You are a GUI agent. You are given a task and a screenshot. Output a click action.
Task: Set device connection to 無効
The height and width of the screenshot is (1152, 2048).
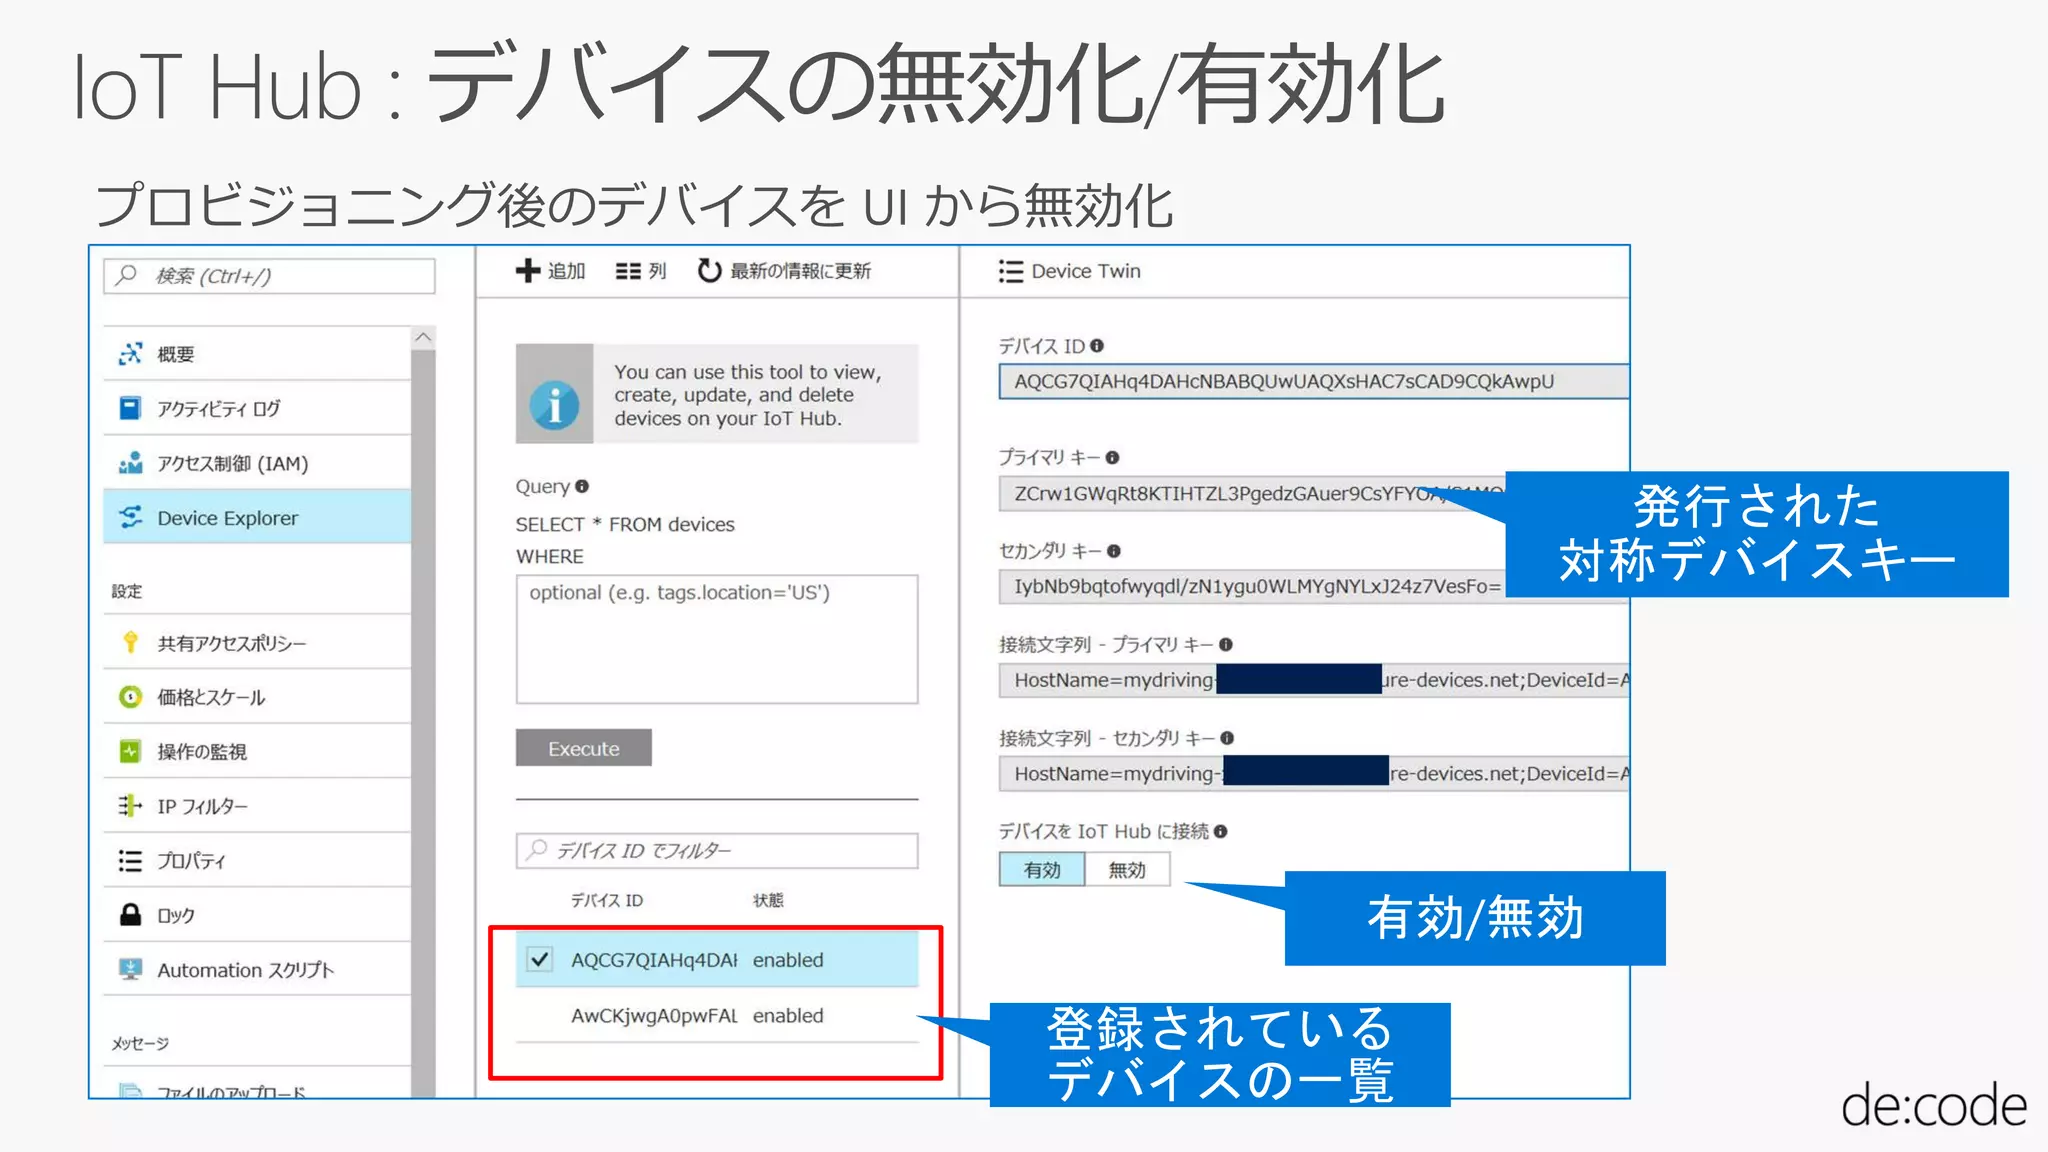[1127, 870]
